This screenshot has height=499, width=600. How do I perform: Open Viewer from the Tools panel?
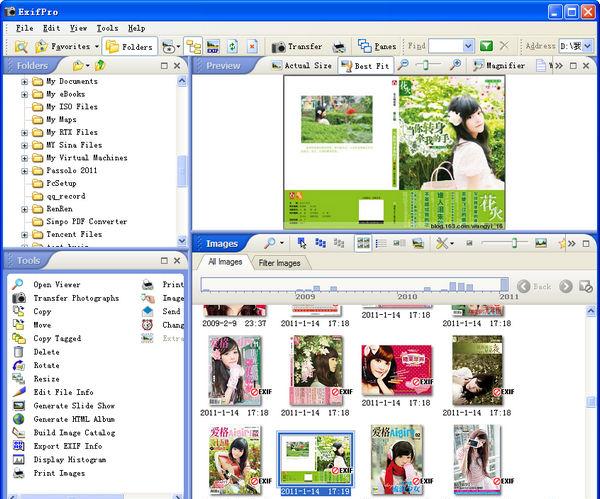tap(56, 284)
